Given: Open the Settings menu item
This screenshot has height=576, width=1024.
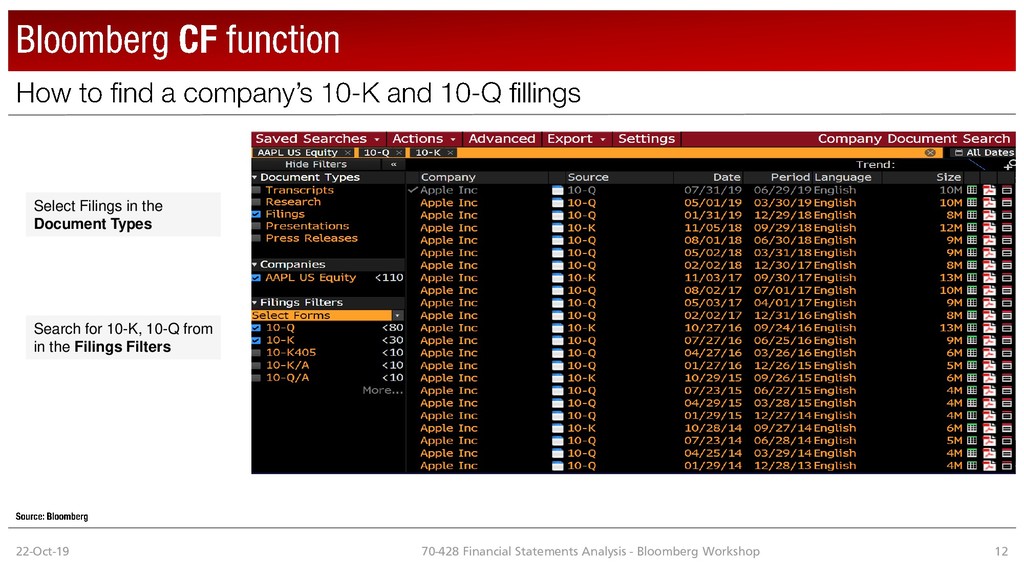Looking at the screenshot, I should [x=647, y=138].
